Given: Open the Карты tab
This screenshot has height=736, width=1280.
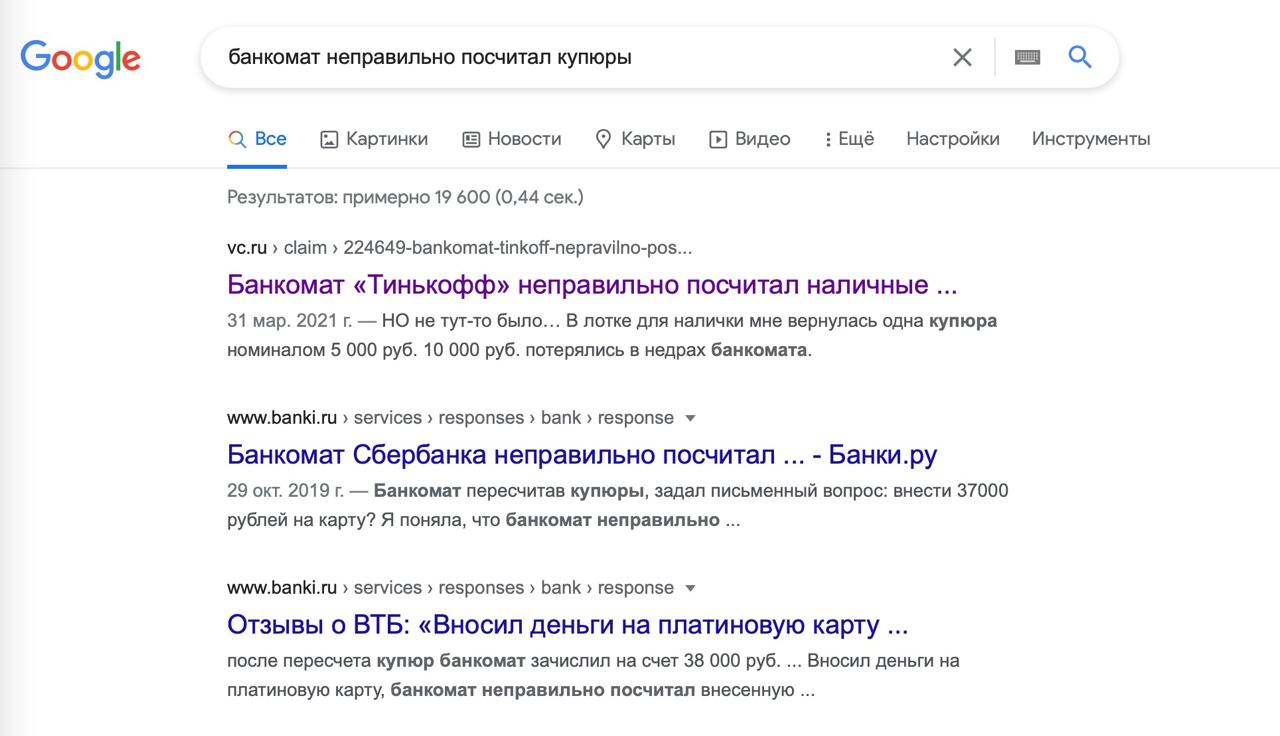Looking at the screenshot, I should (635, 139).
